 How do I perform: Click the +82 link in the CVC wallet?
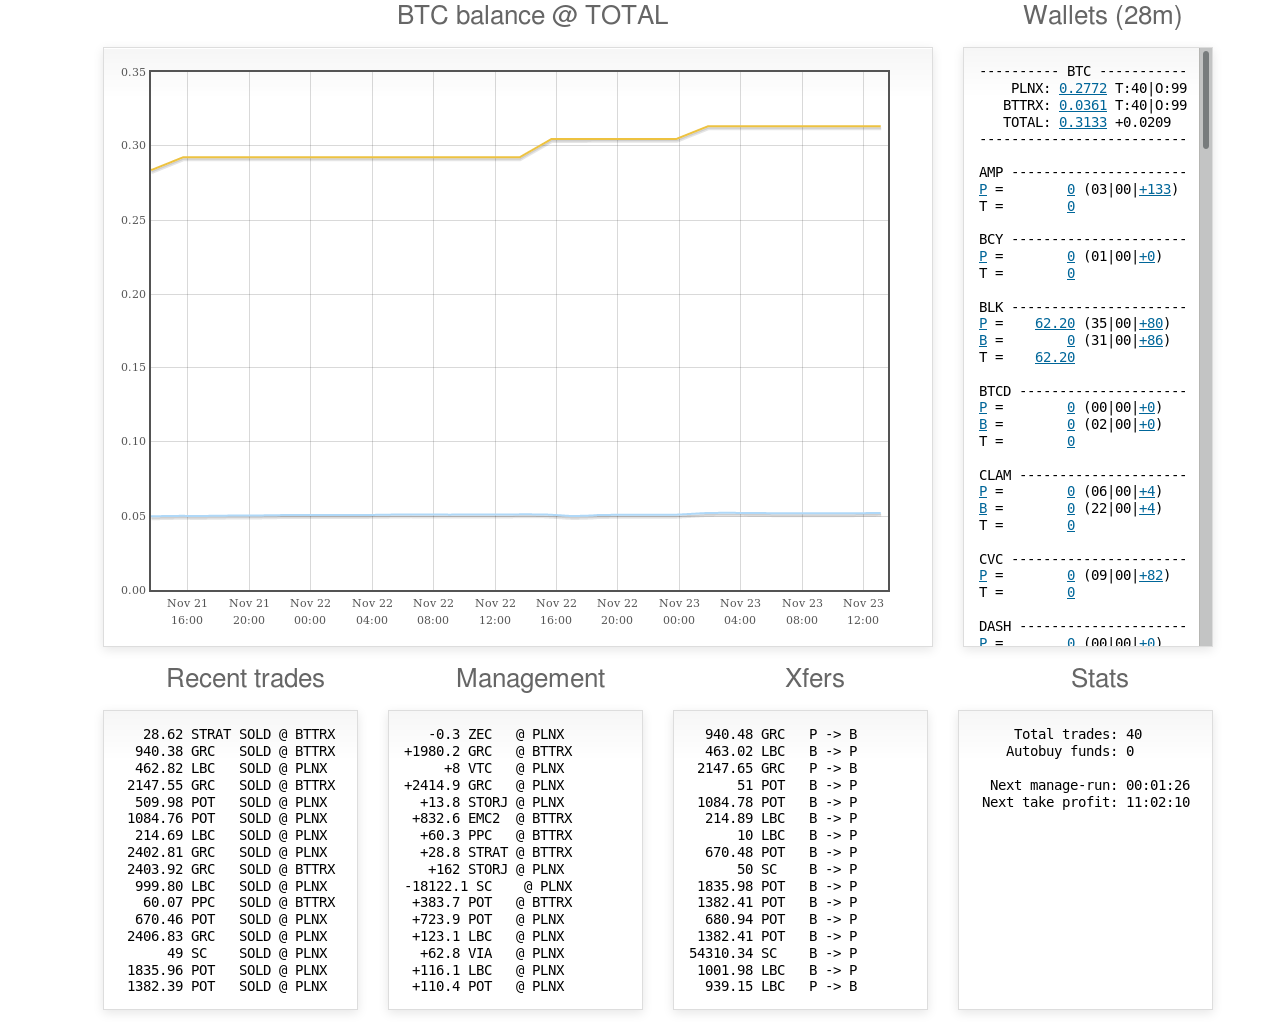pos(1151,575)
